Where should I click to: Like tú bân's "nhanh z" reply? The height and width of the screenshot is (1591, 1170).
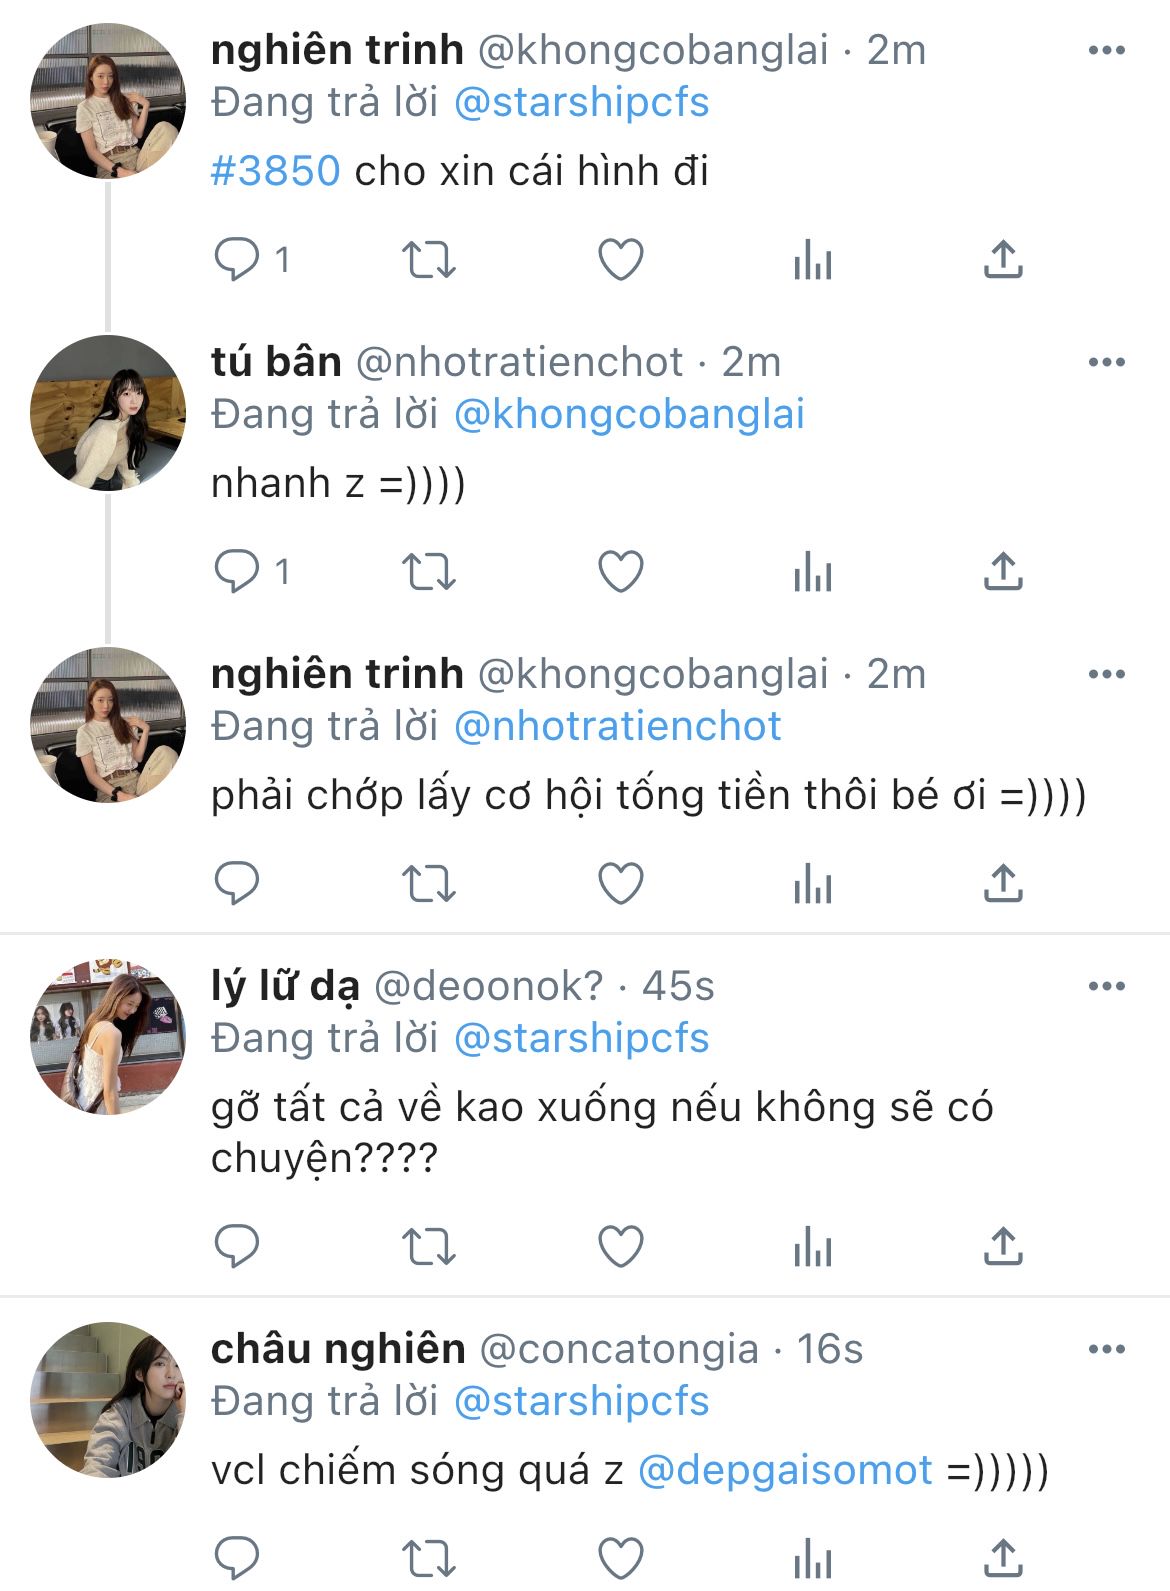[x=620, y=572]
